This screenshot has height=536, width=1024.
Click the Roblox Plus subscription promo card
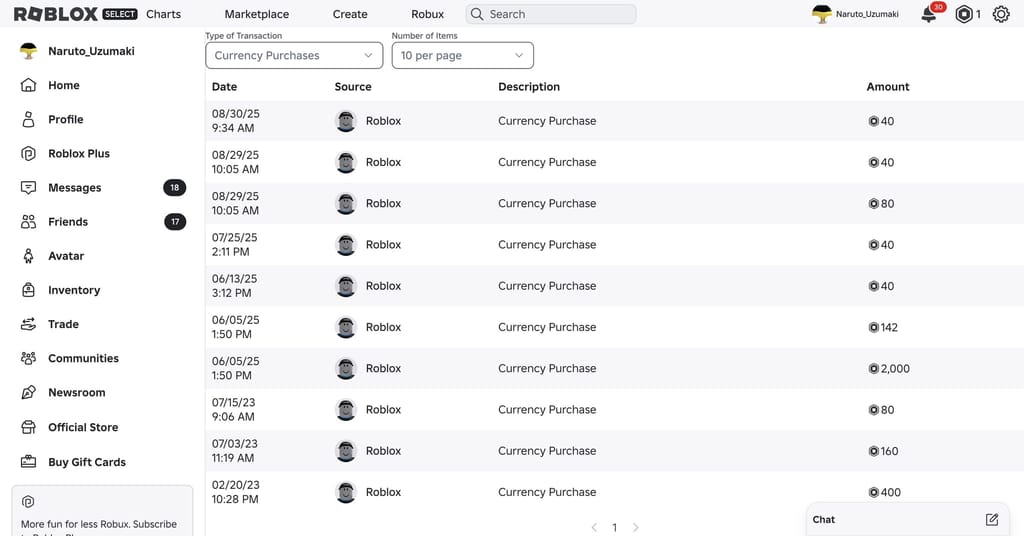[x=103, y=511]
